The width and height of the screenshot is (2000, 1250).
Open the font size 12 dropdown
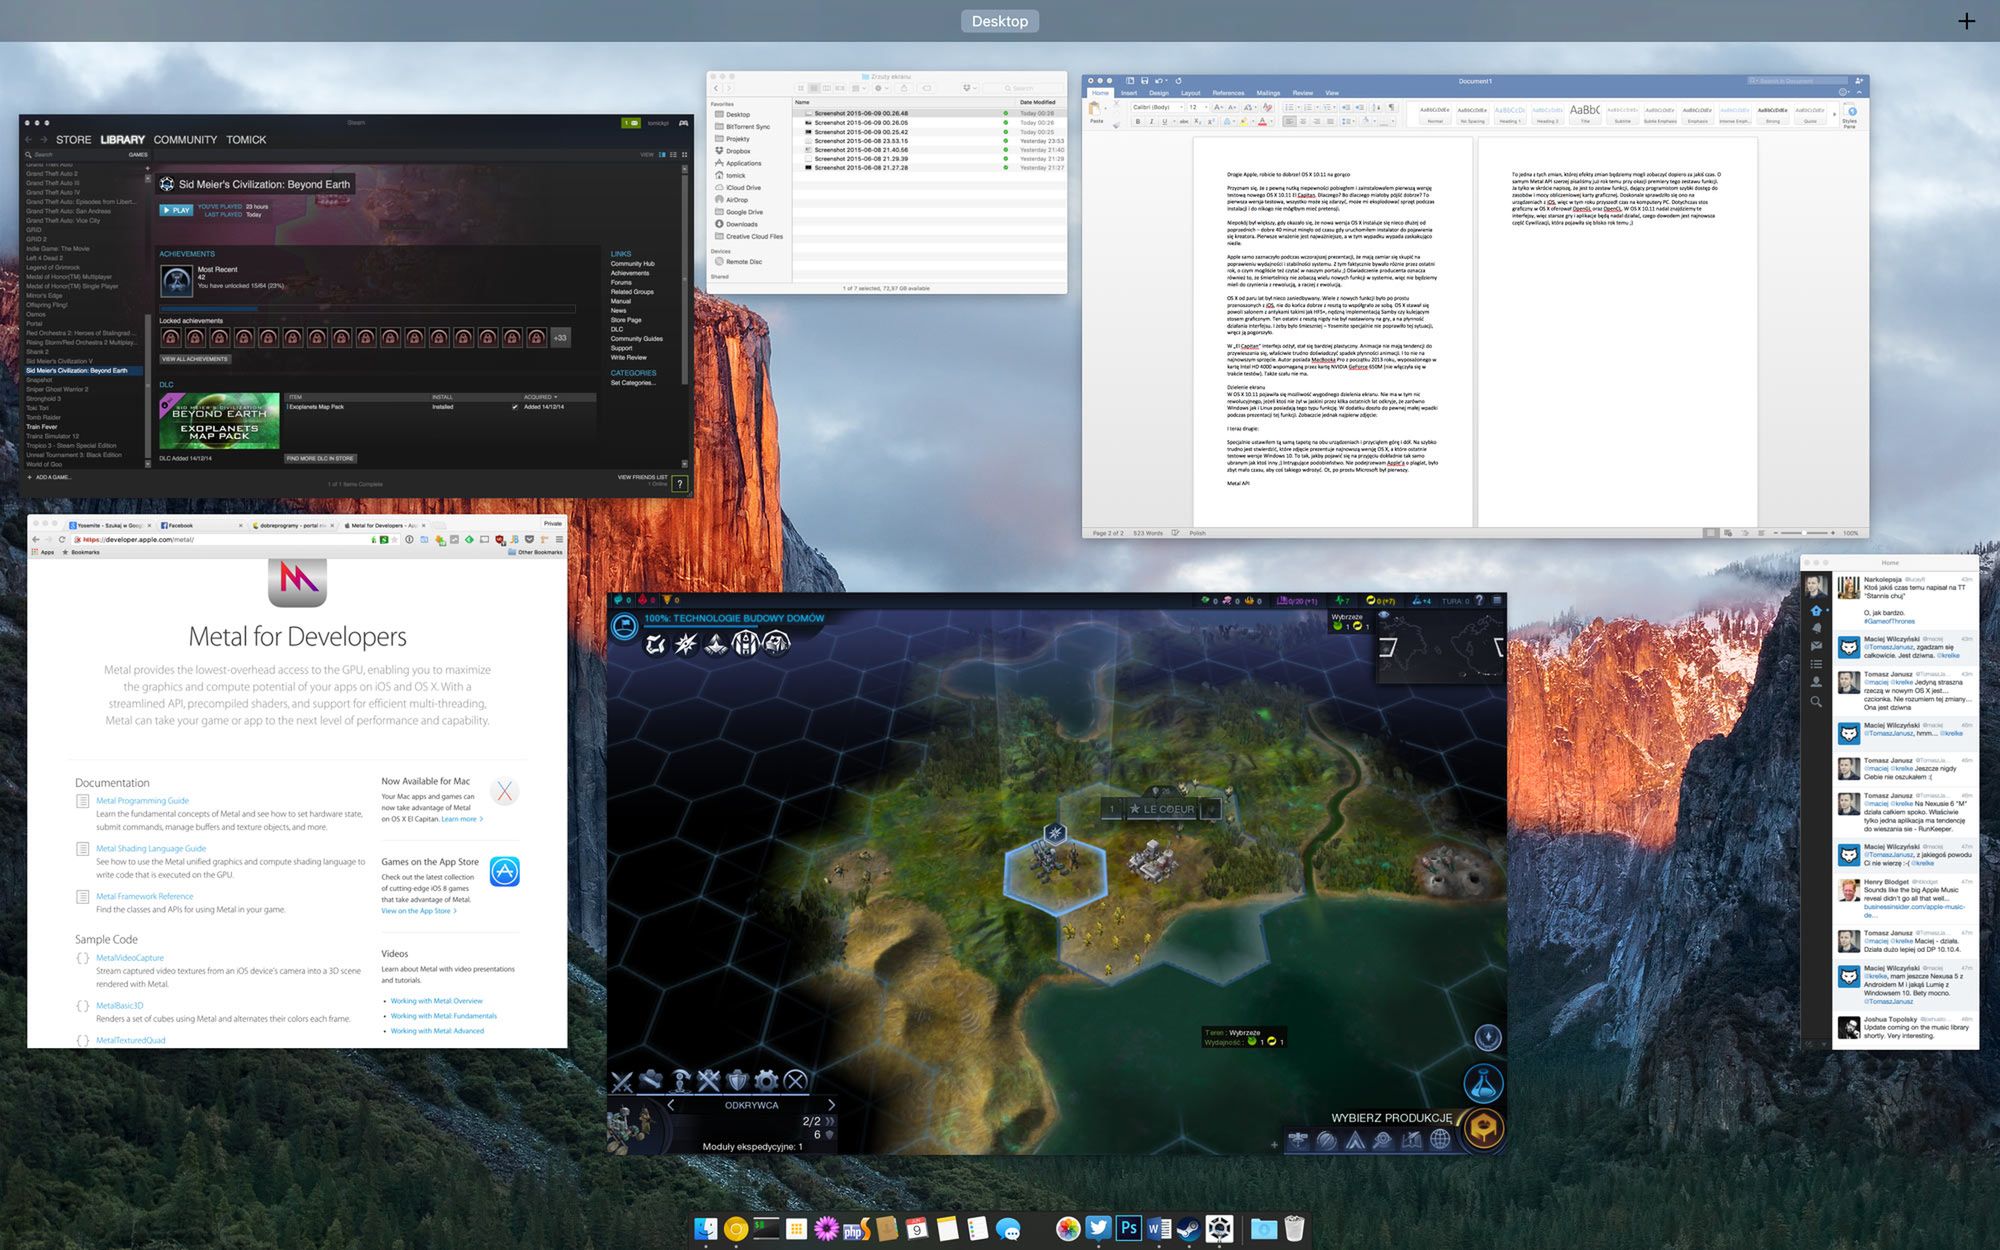(1206, 107)
